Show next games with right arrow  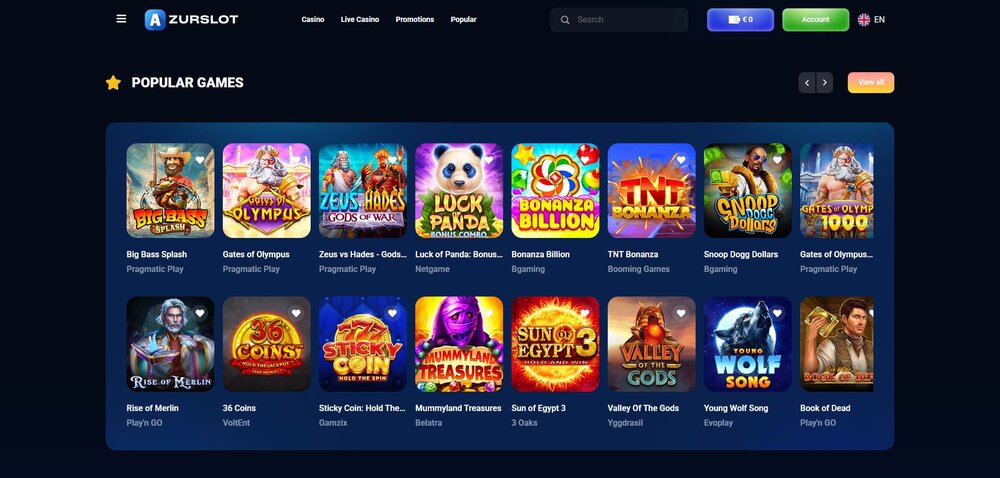[825, 83]
